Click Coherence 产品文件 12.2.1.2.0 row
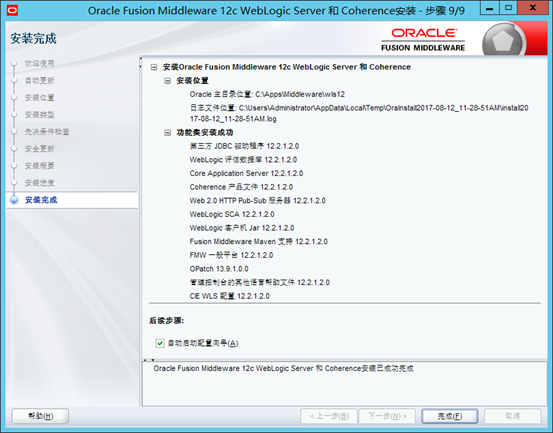 click(x=241, y=187)
